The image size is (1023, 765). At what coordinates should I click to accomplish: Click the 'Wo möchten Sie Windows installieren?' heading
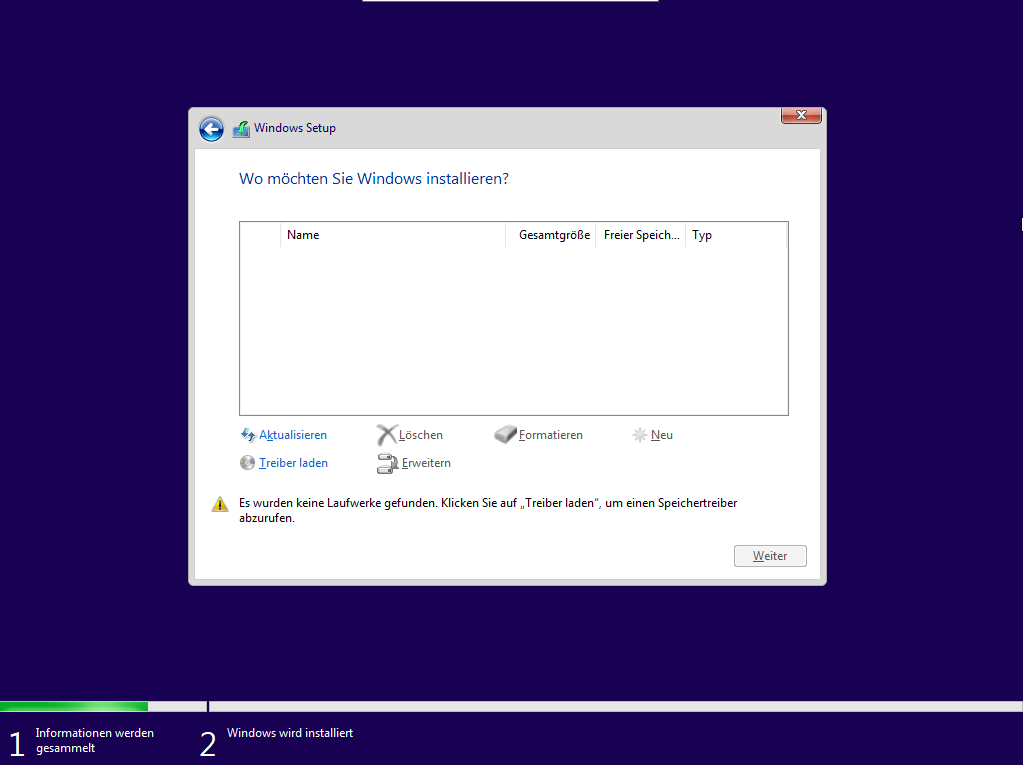coord(374,179)
